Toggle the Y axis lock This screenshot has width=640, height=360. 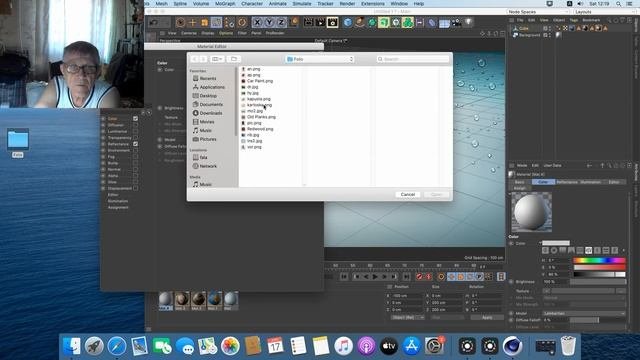click(269, 22)
